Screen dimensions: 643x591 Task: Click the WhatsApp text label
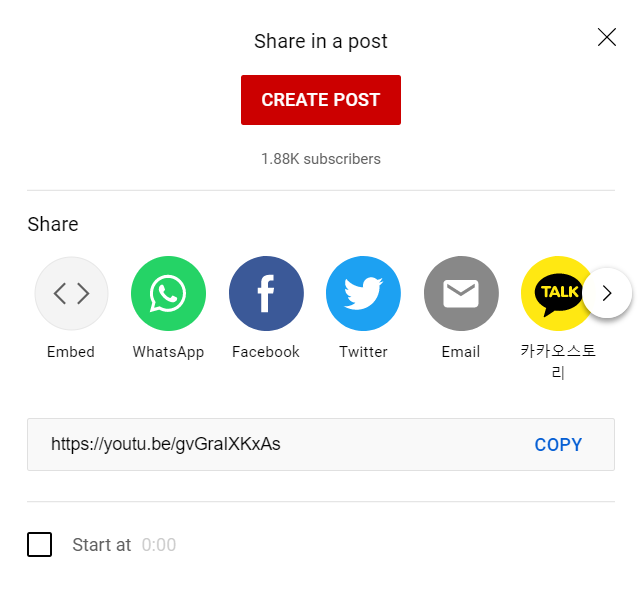[169, 352]
